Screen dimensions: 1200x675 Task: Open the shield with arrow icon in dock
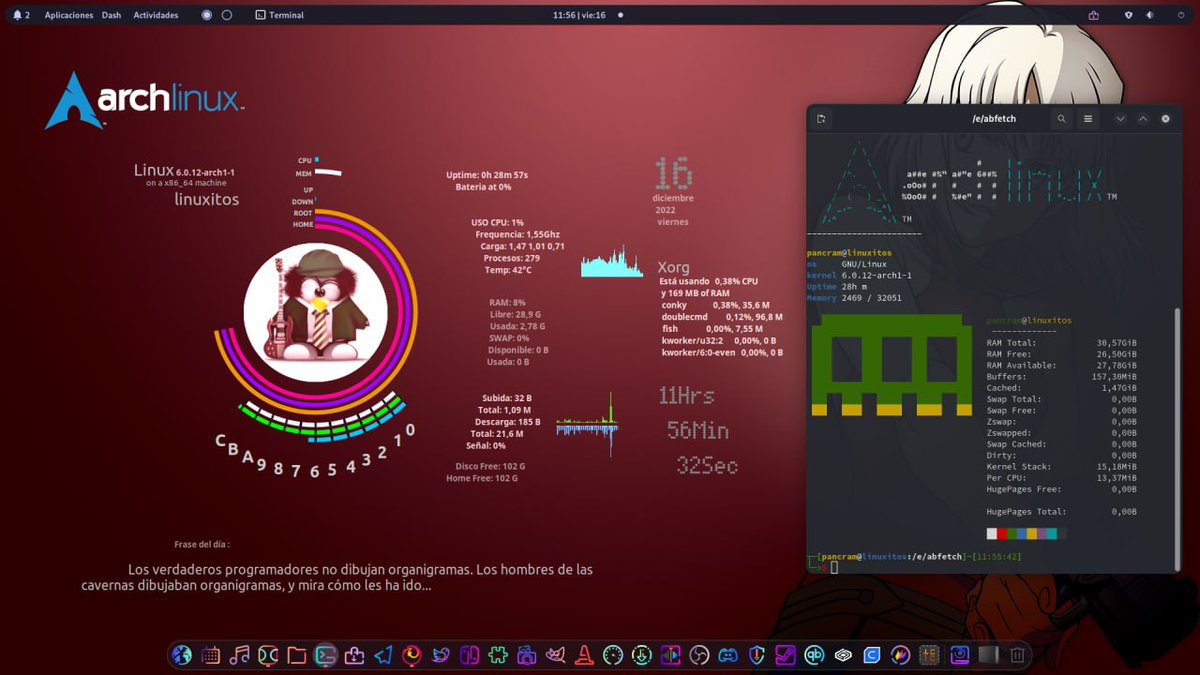coord(757,655)
